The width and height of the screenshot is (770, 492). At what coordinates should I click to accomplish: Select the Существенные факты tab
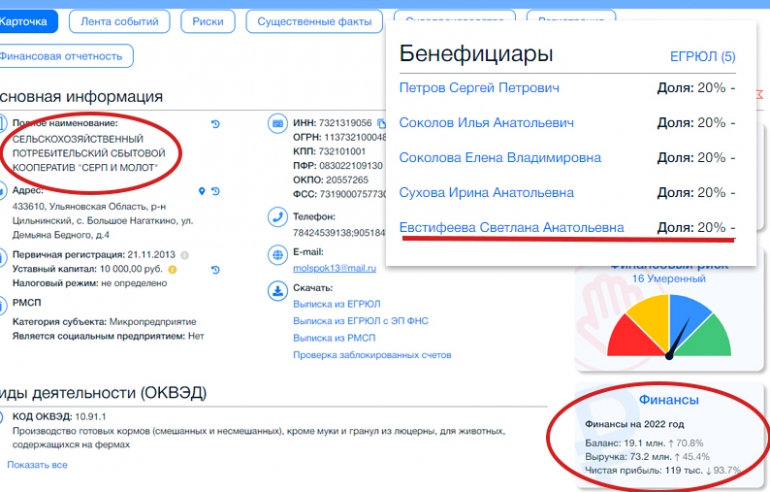pyautogui.click(x=314, y=21)
